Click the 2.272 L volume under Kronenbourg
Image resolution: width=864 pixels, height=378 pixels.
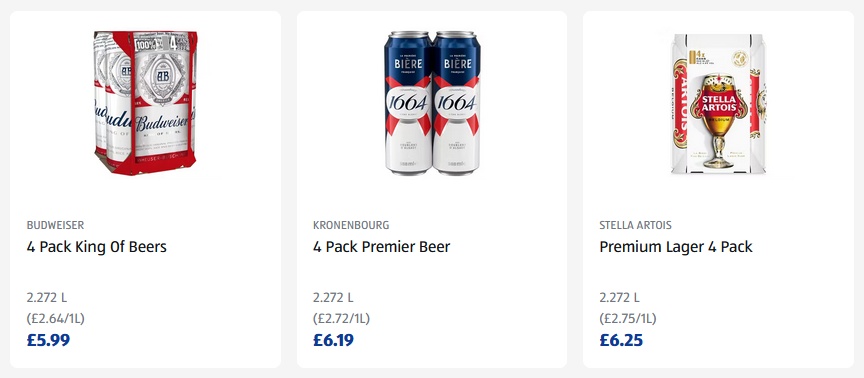(333, 298)
